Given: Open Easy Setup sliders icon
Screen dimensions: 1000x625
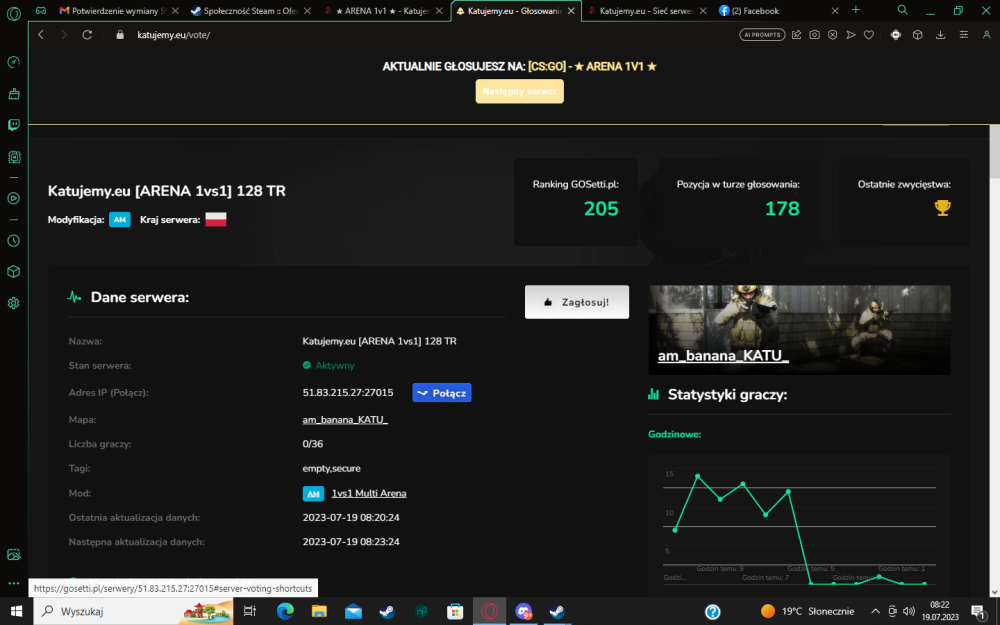Looking at the screenshot, I should point(964,34).
